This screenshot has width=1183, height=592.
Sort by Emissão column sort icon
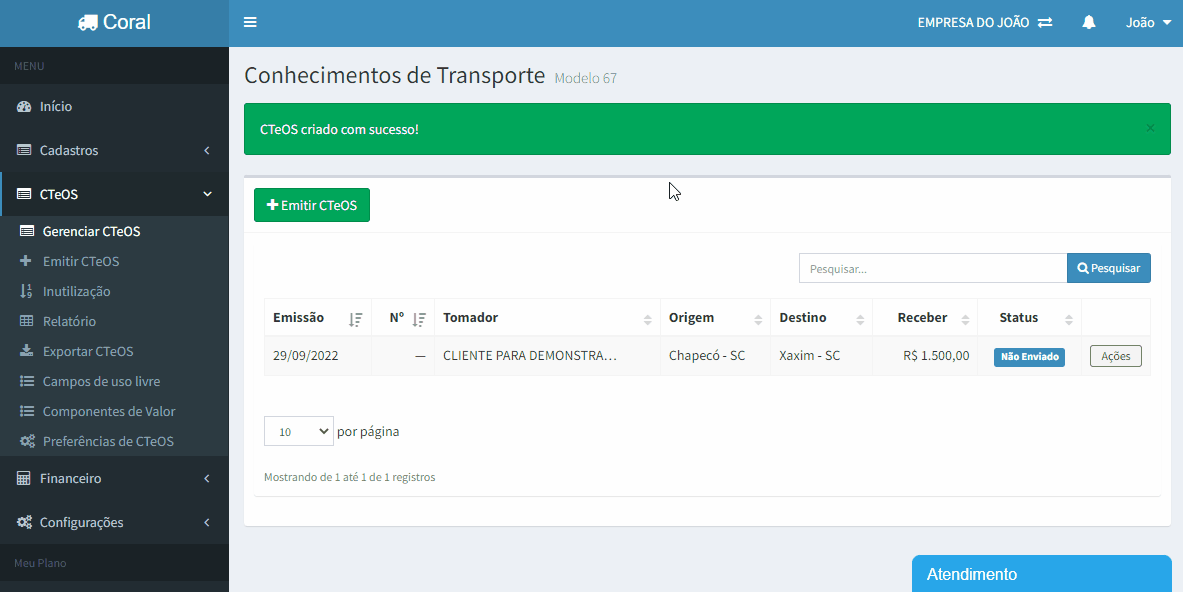coord(355,319)
